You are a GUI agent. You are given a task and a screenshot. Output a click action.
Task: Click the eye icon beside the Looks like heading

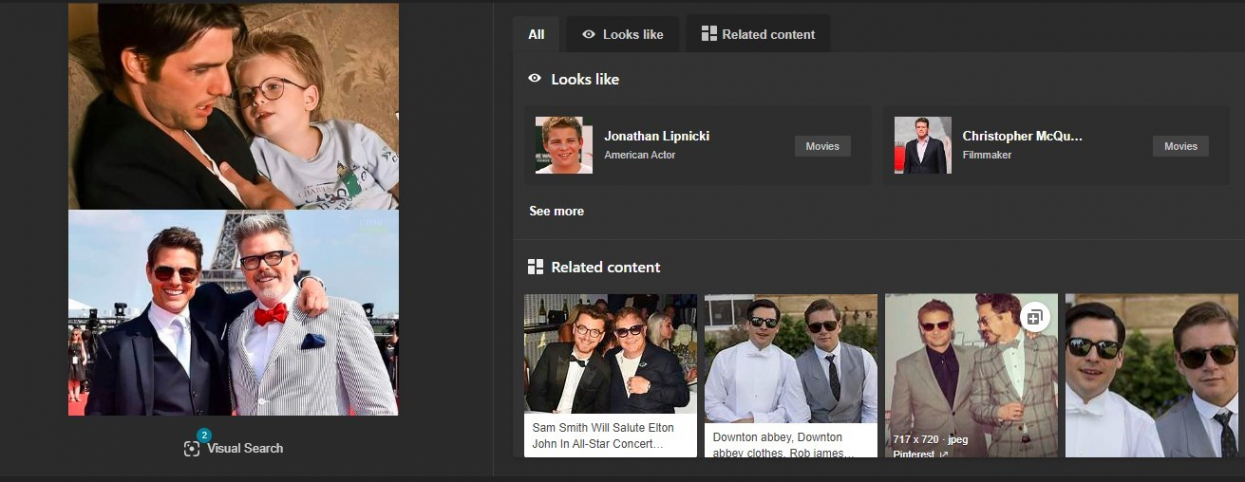(x=535, y=79)
